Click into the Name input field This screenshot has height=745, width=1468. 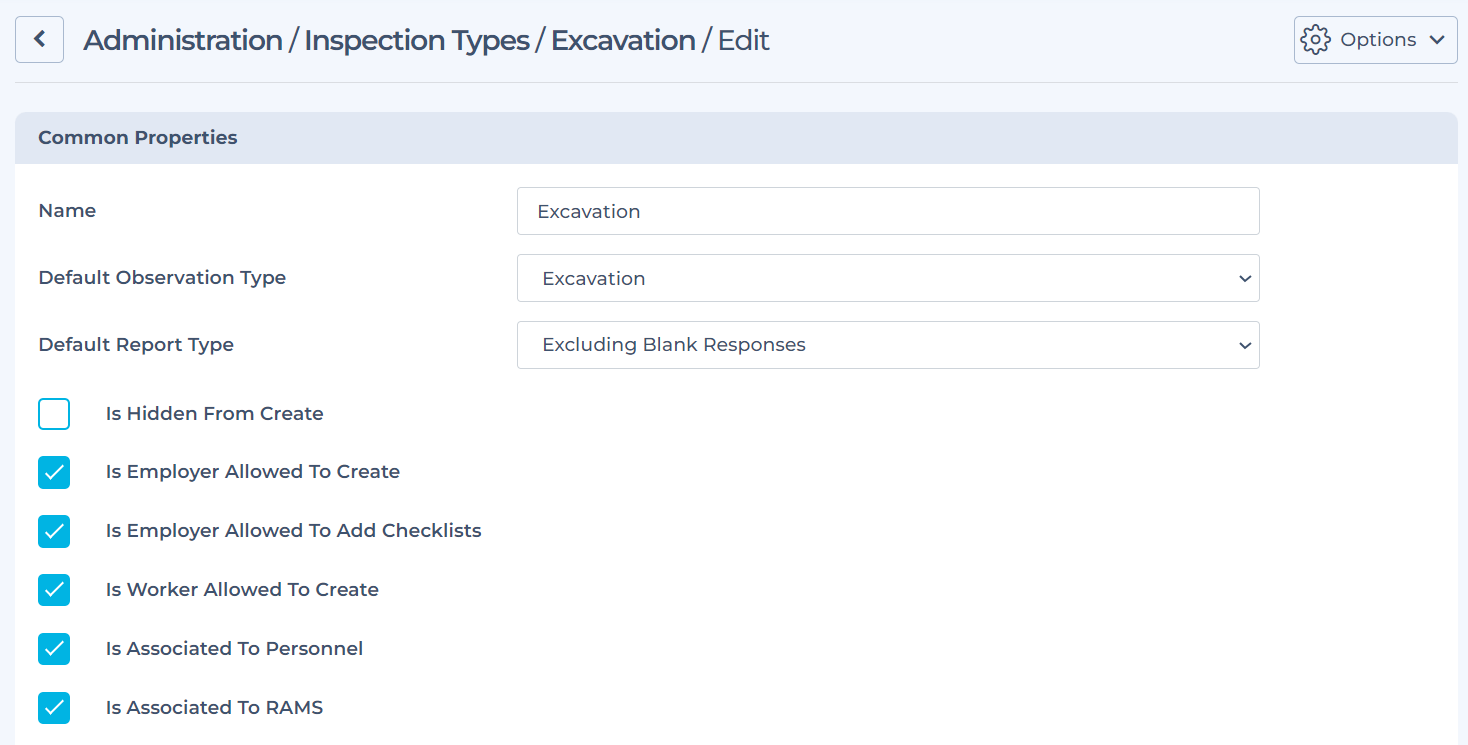click(x=888, y=211)
